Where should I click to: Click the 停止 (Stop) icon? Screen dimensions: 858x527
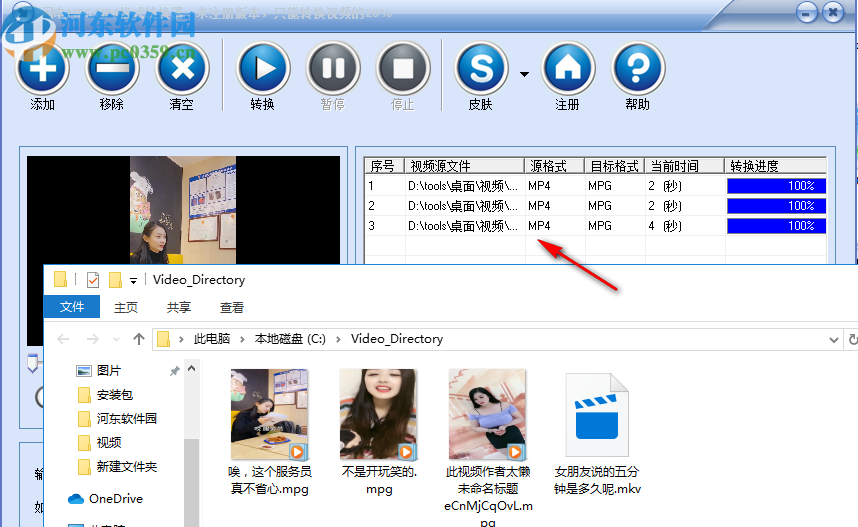(x=403, y=69)
